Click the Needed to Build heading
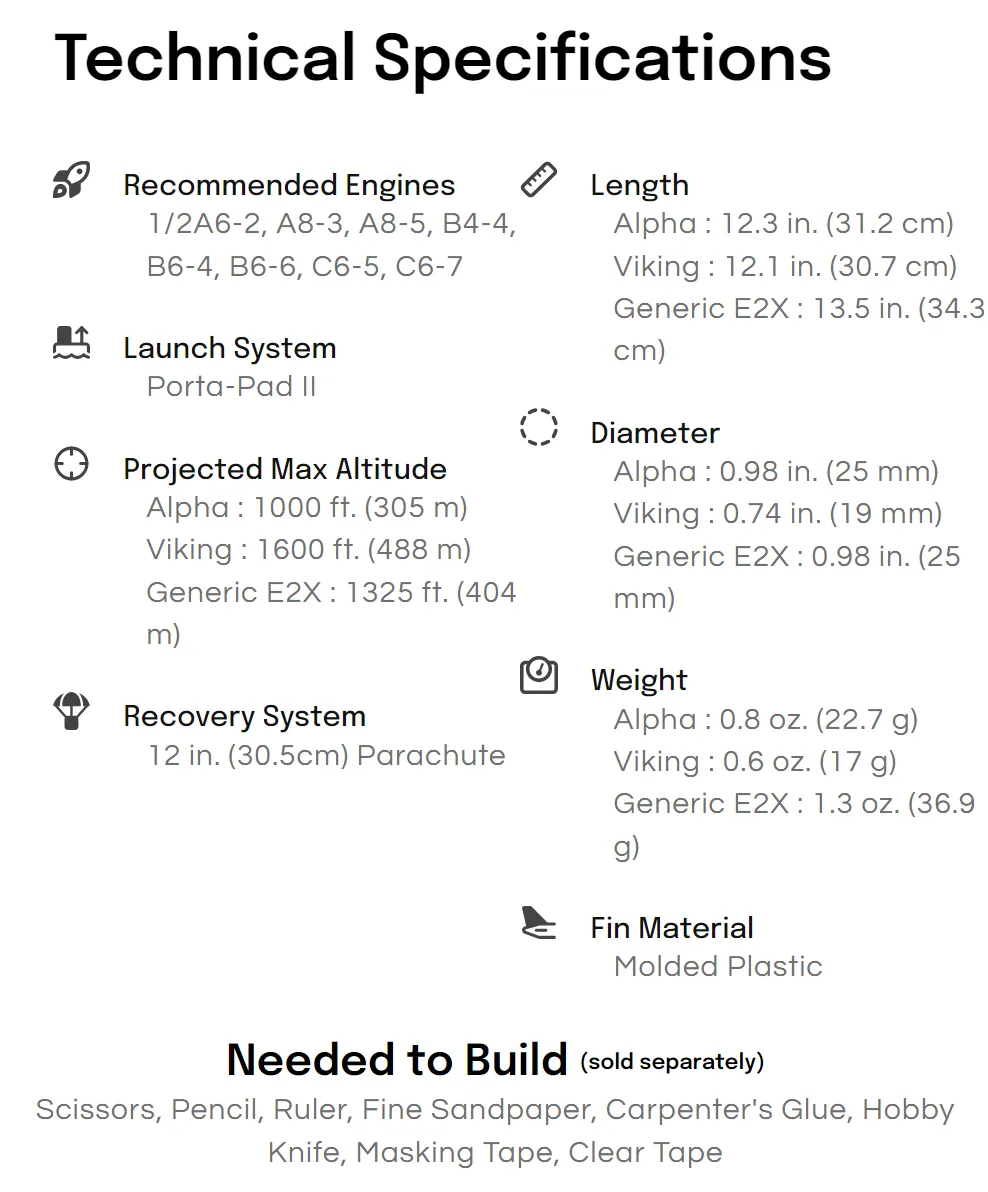 point(397,1059)
